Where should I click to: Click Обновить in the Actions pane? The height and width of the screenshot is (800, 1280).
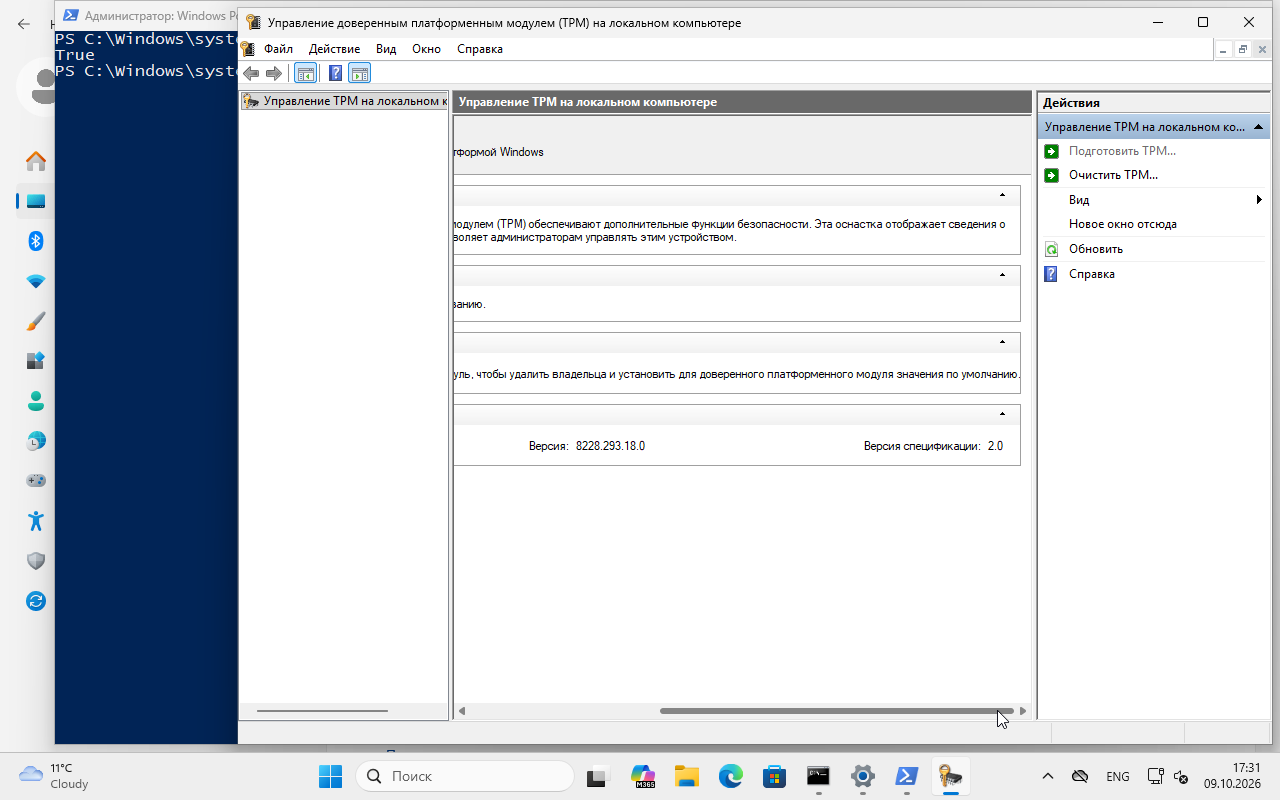[x=1096, y=249]
